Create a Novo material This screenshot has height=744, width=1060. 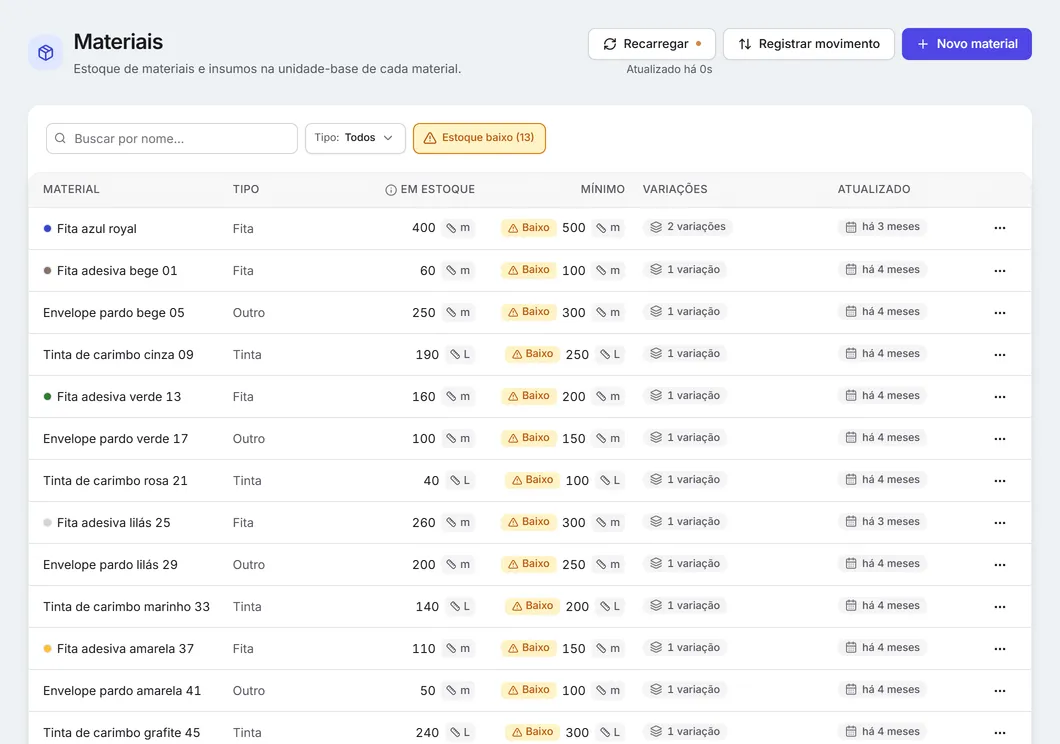pos(967,44)
